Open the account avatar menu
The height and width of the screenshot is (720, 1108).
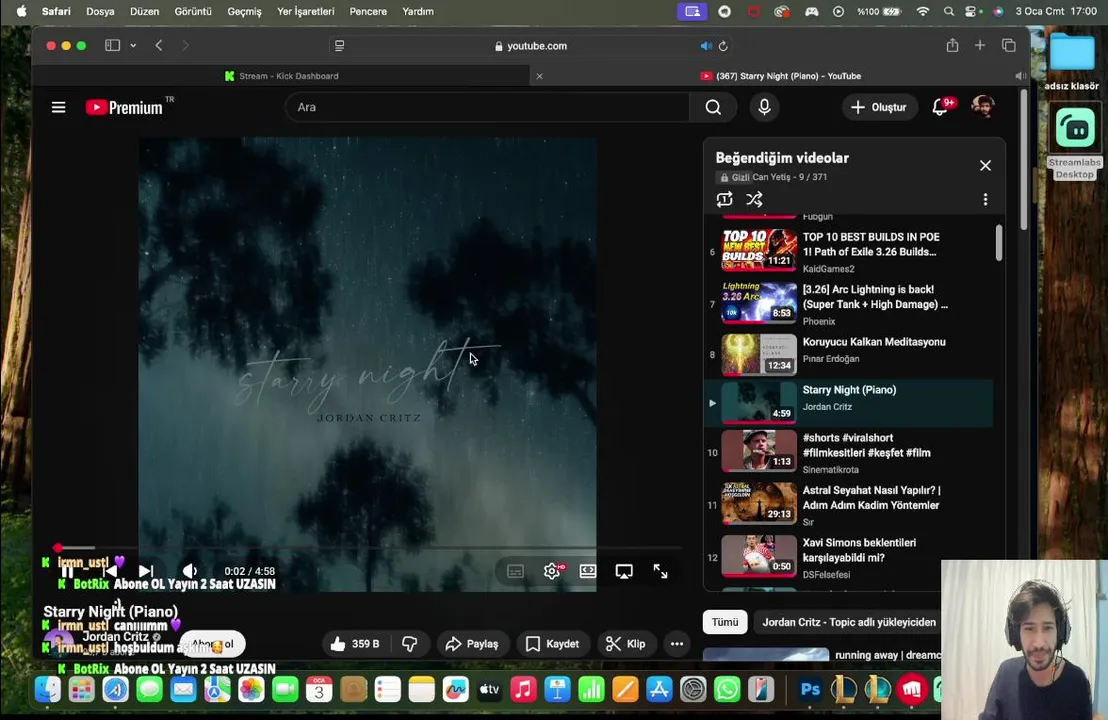pyautogui.click(x=982, y=107)
